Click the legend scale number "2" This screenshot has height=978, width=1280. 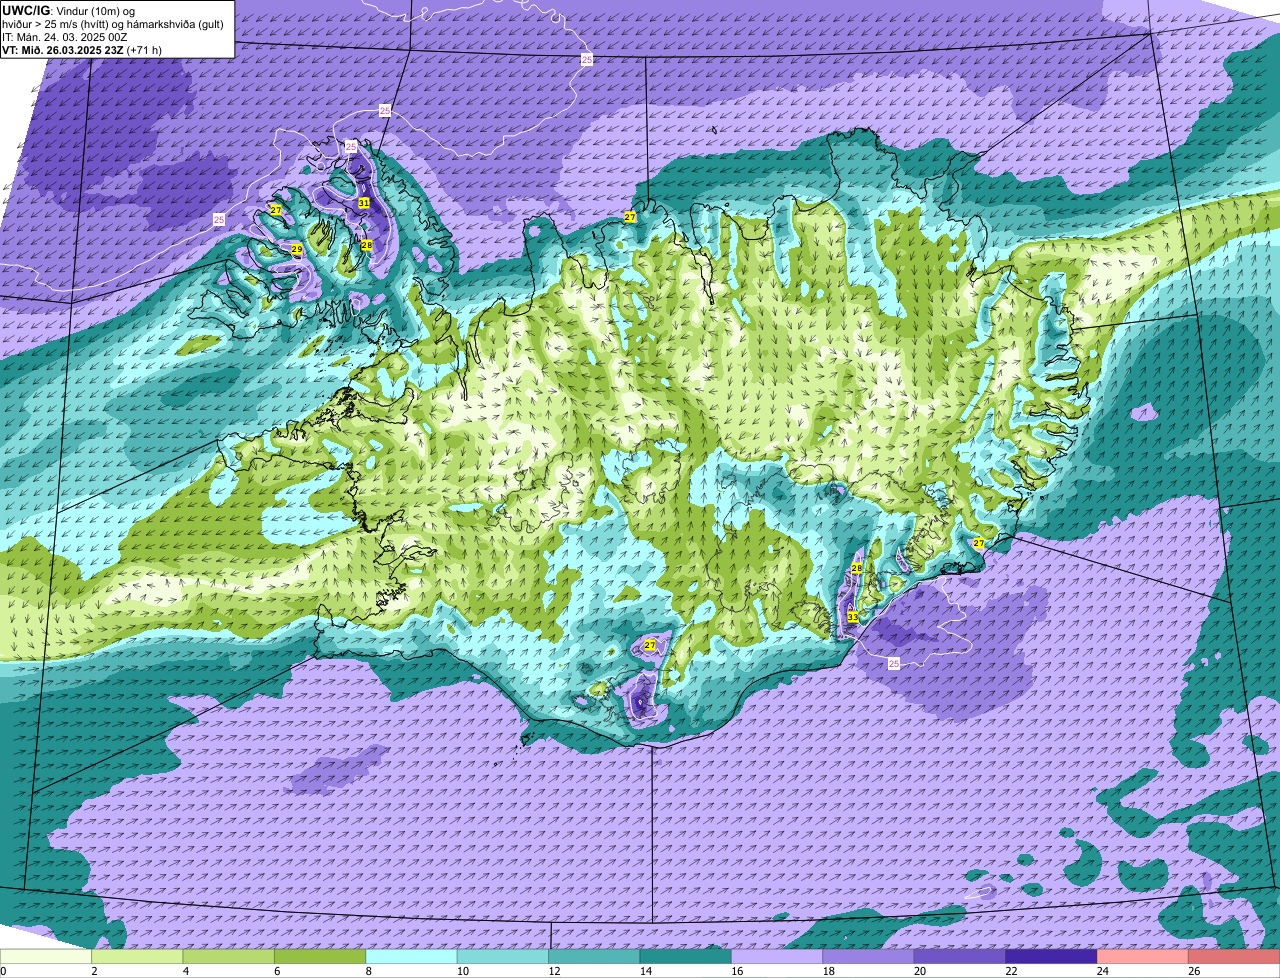pos(94,971)
